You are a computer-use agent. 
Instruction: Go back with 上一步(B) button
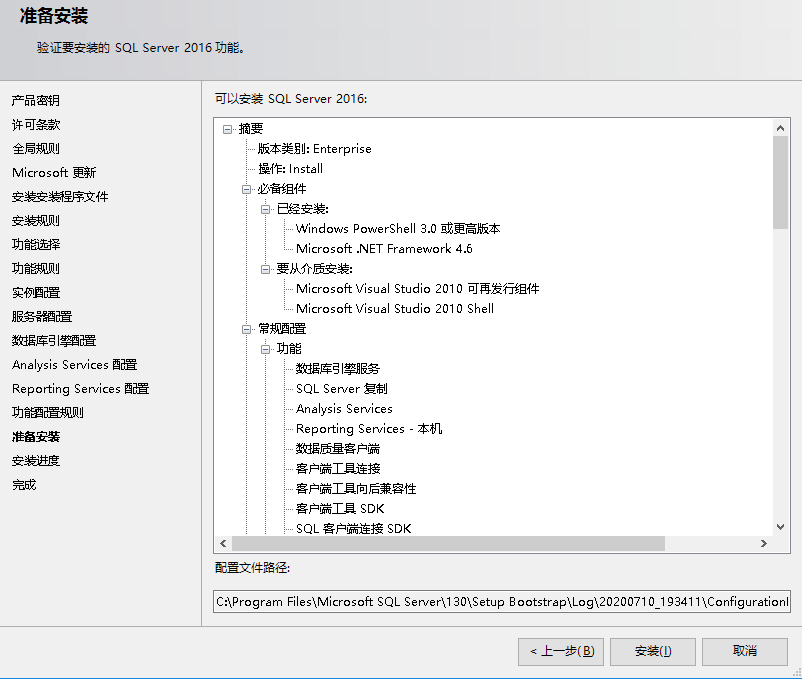click(561, 651)
